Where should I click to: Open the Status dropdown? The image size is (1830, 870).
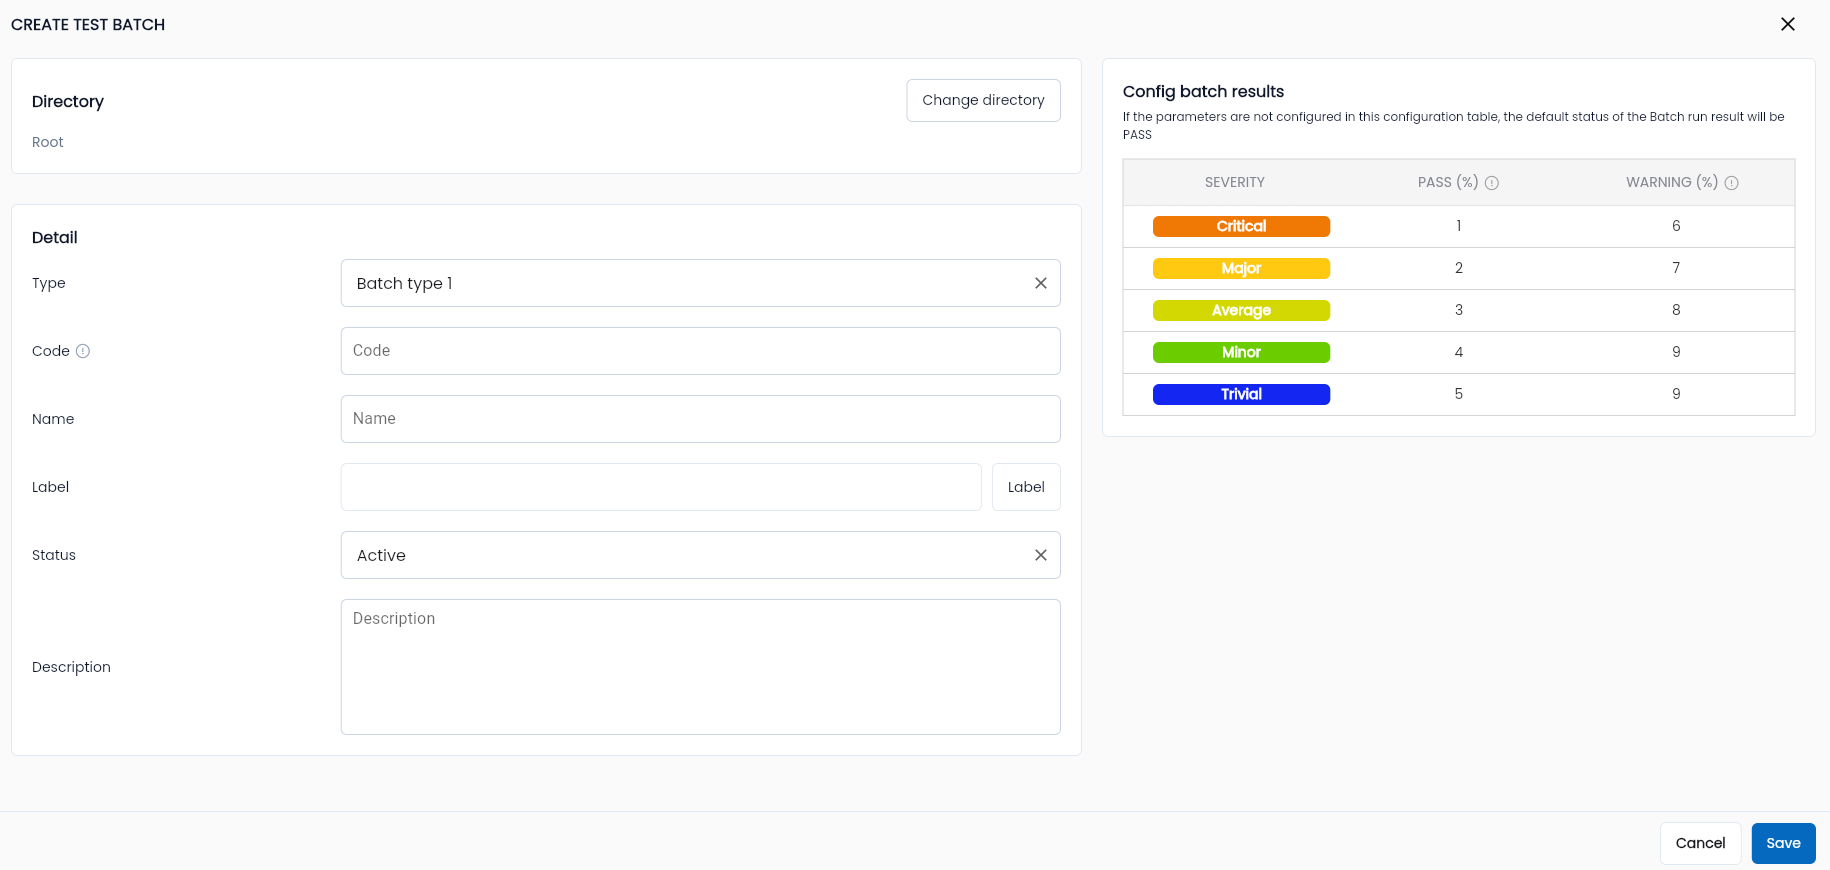click(x=700, y=555)
